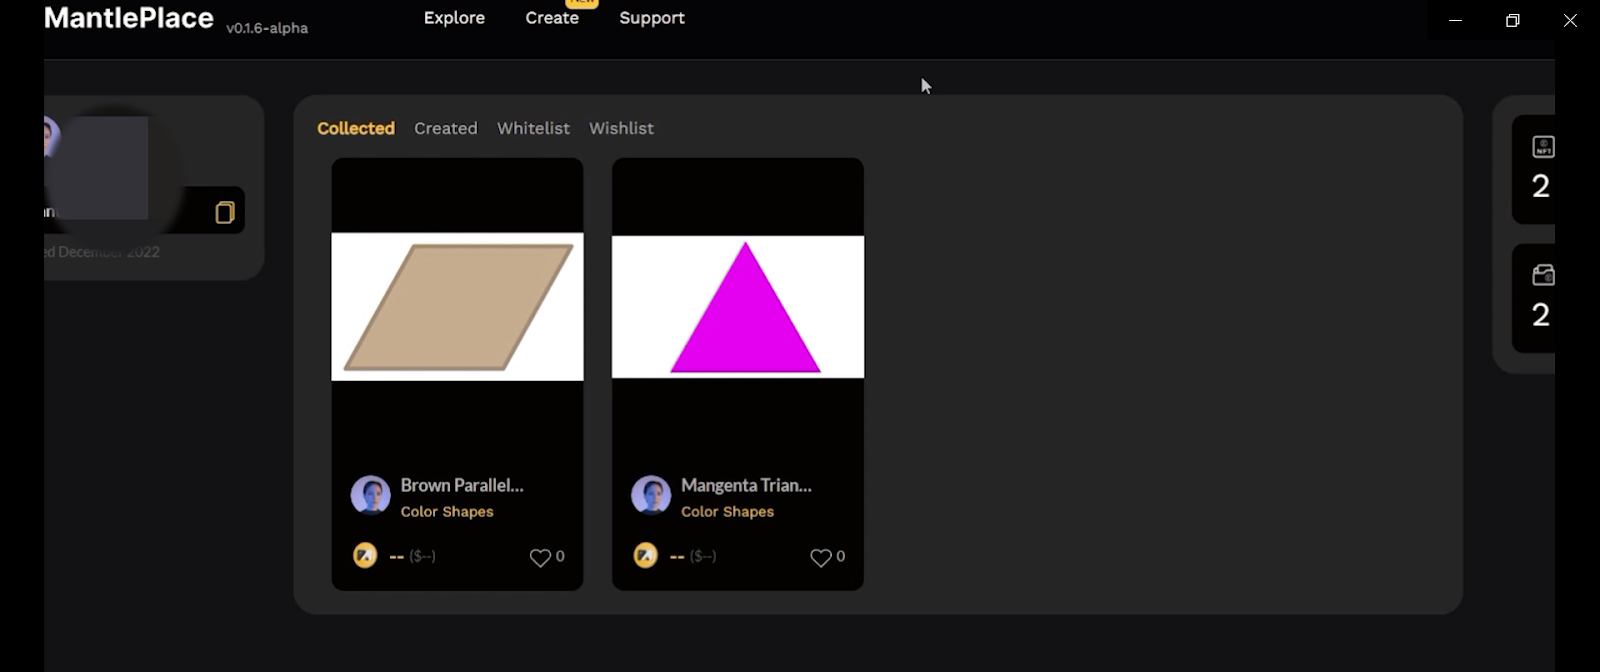Click the MantlePlace logo
1600x672 pixels.
point(129,18)
